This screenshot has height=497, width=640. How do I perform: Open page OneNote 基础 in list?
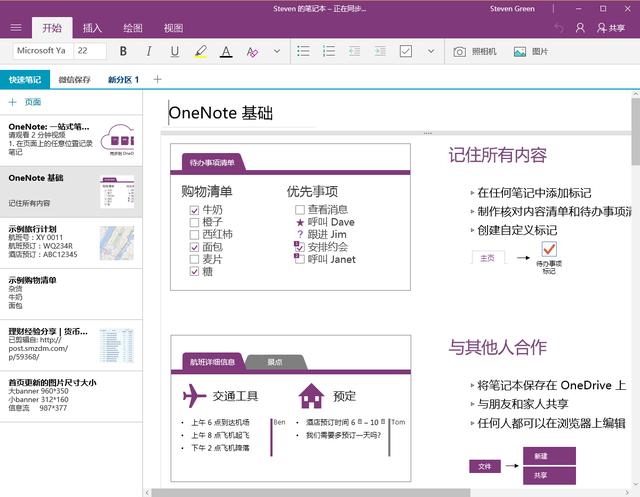tap(71, 191)
